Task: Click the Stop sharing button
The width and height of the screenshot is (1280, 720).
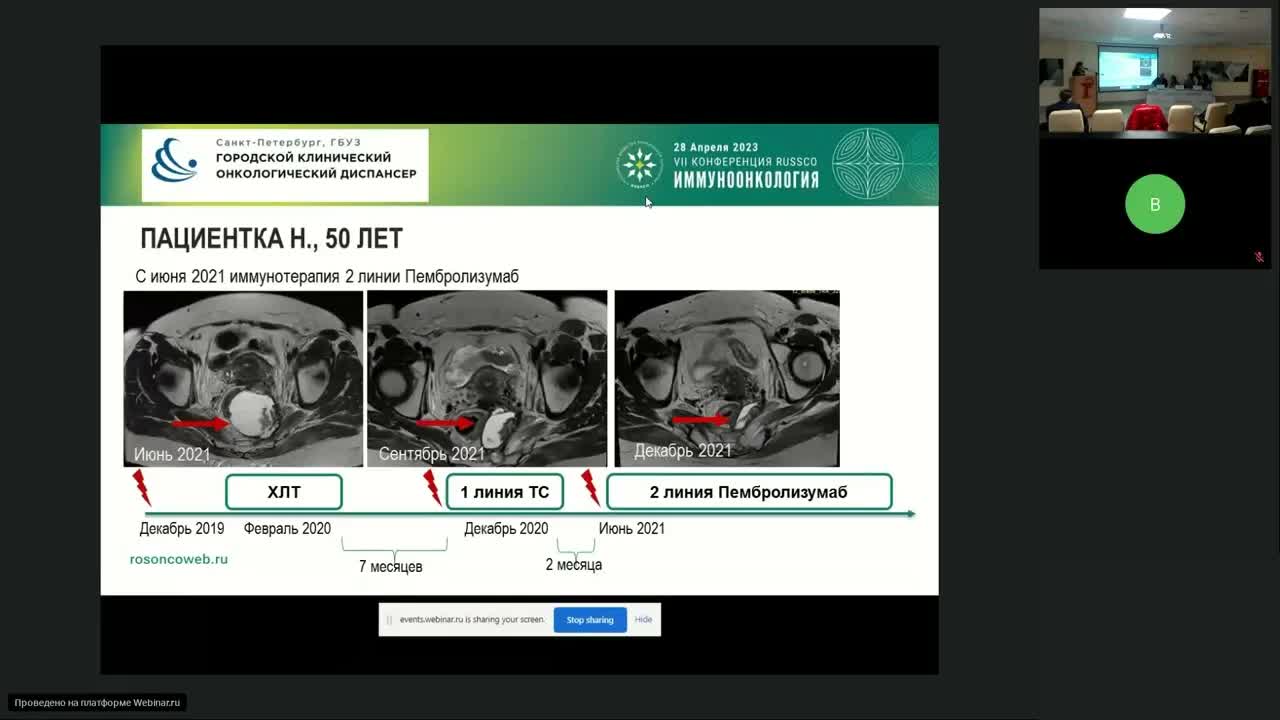Action: tap(590, 620)
